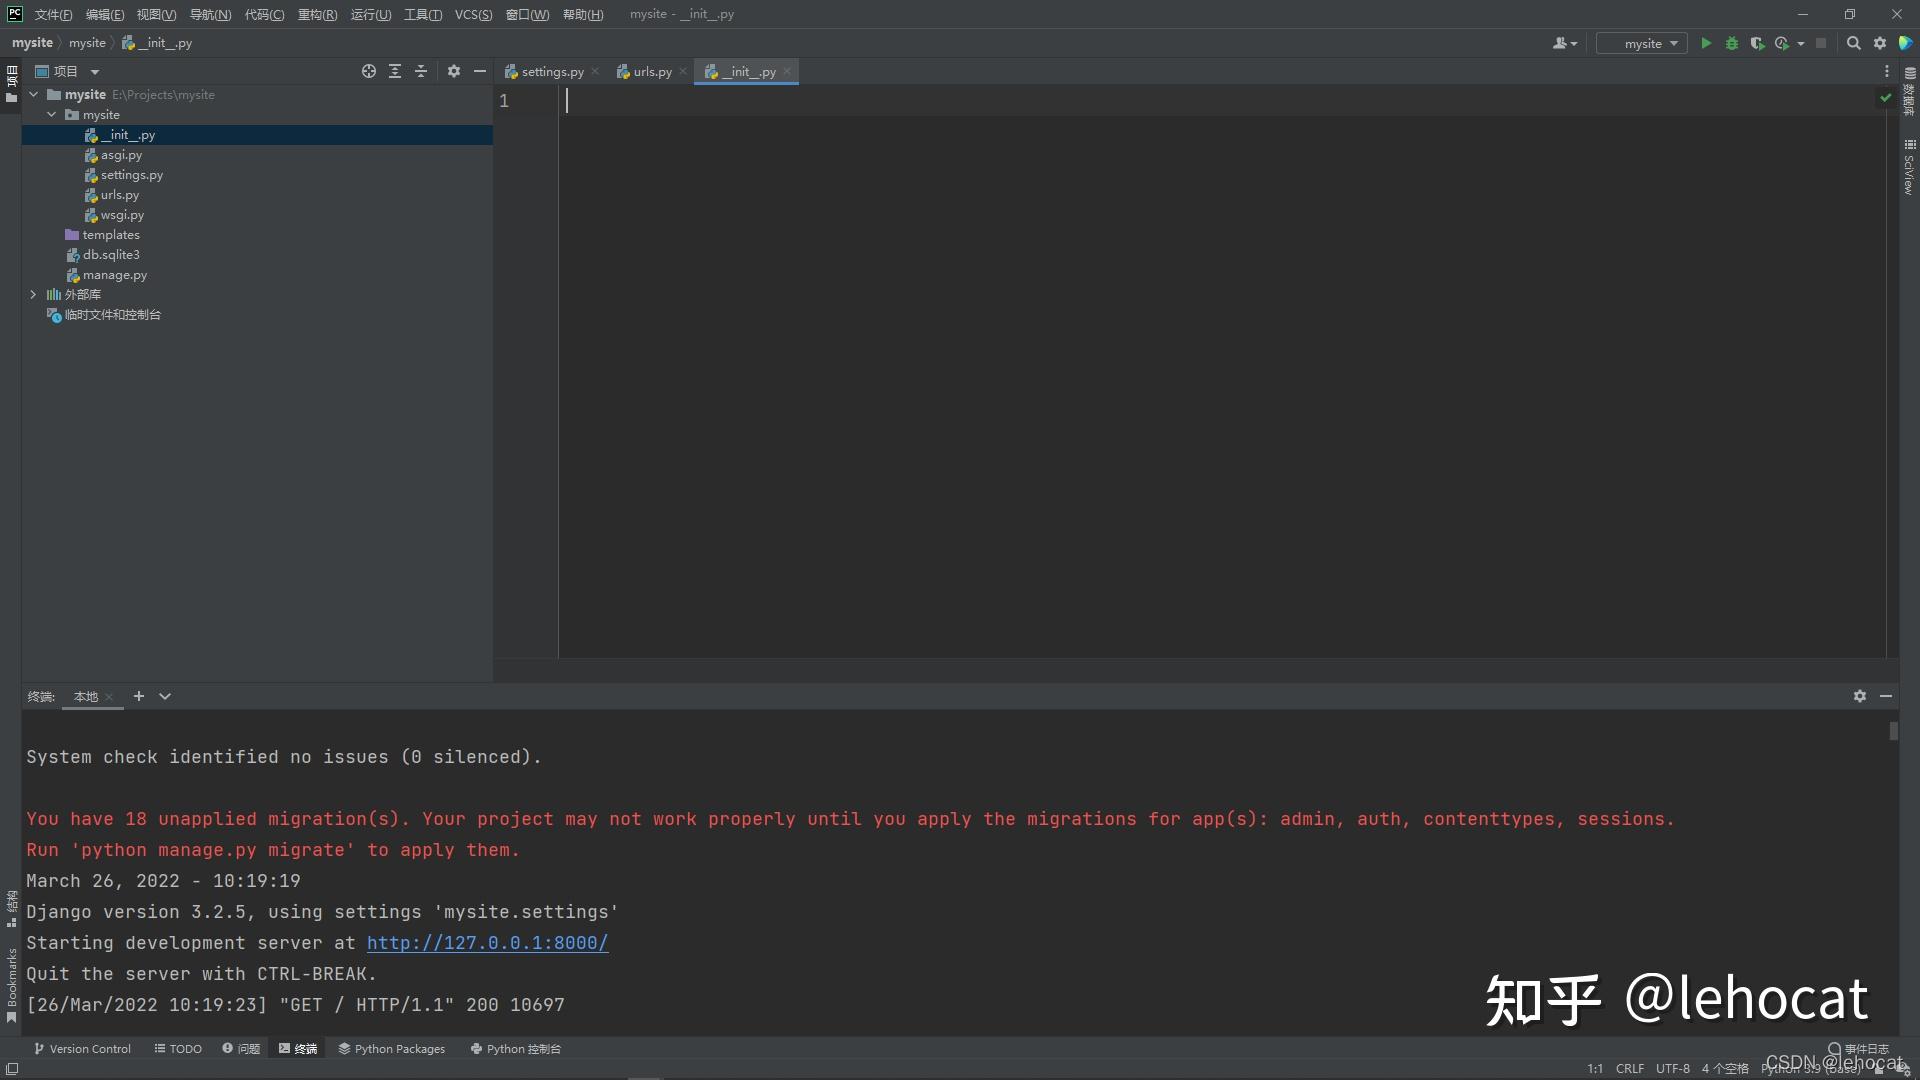Open the Python Packages tool window
Screen dimensions: 1920x1080
391,1049
